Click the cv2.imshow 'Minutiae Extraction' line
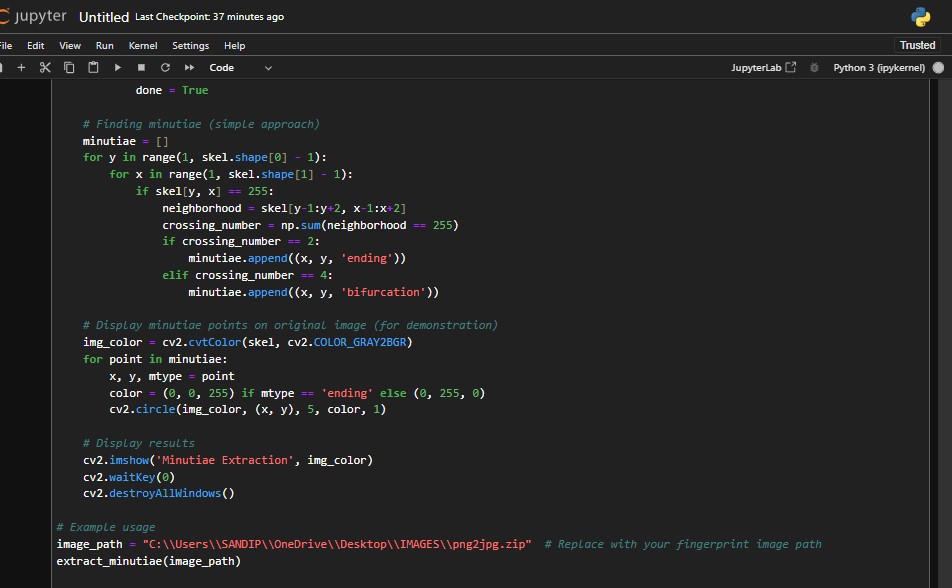952x588 pixels. (x=228, y=460)
